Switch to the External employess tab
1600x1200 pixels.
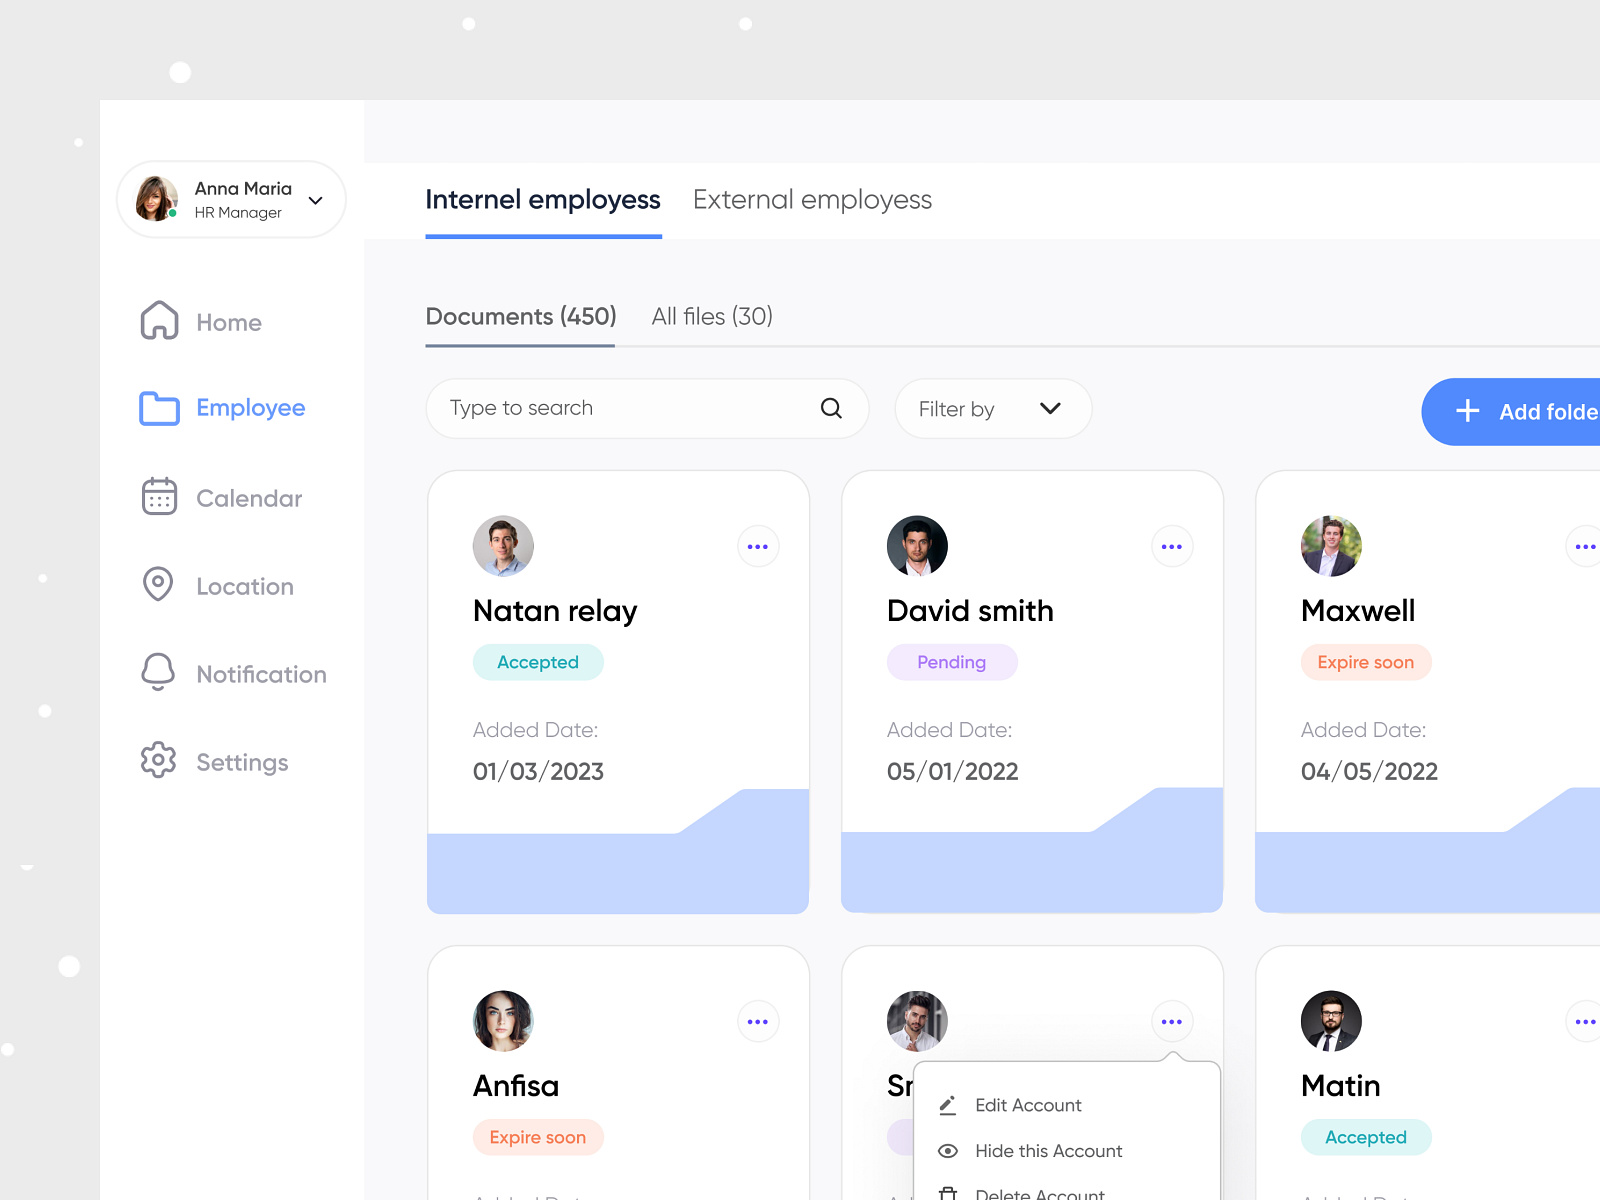coord(811,199)
